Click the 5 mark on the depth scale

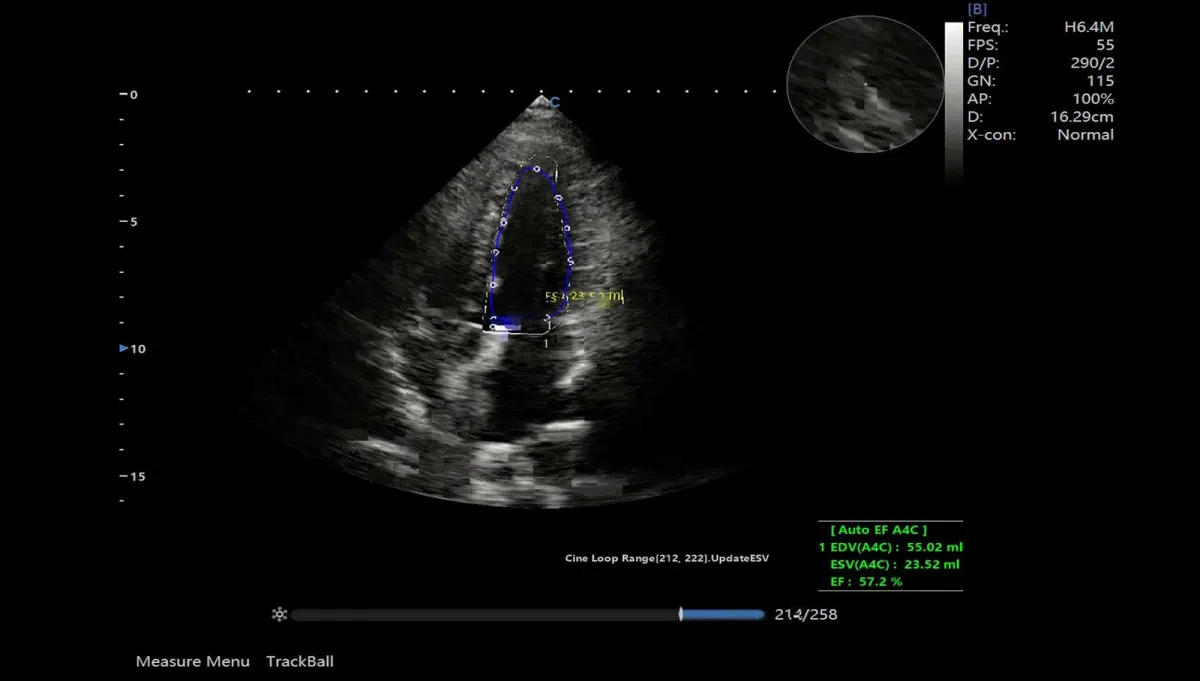(x=133, y=222)
